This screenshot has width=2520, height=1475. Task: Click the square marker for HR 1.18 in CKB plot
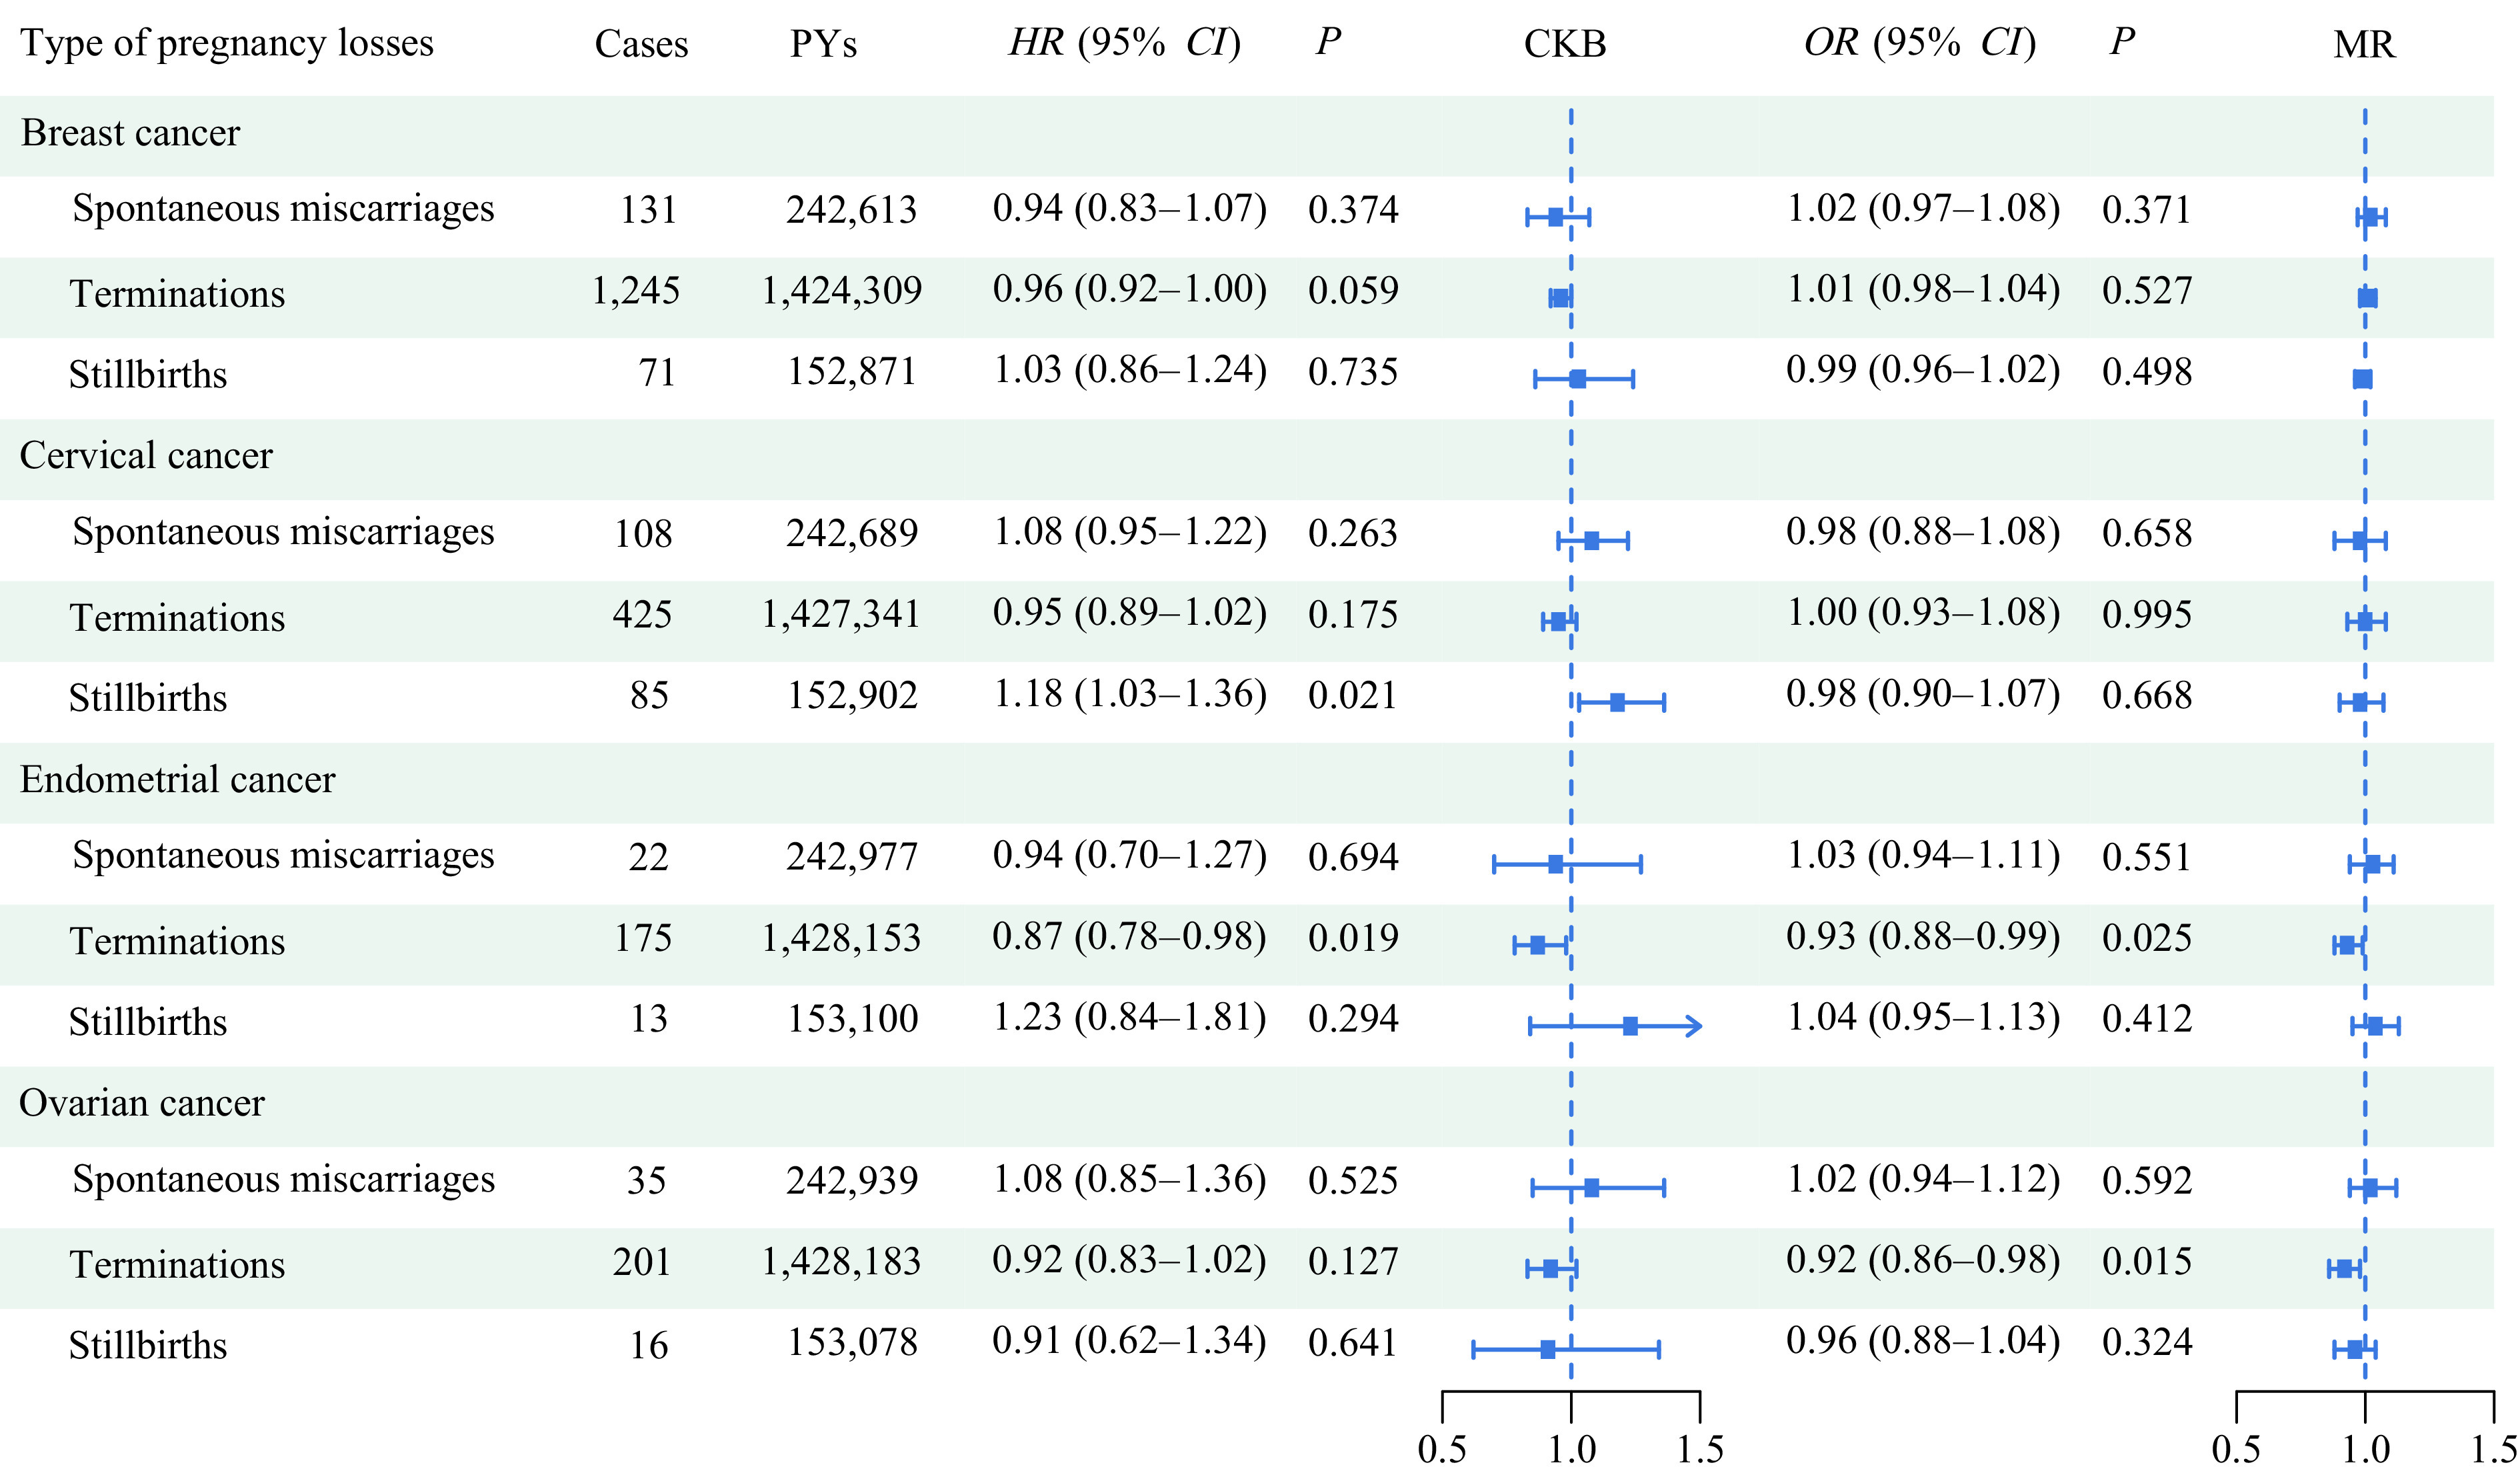(x=1617, y=703)
